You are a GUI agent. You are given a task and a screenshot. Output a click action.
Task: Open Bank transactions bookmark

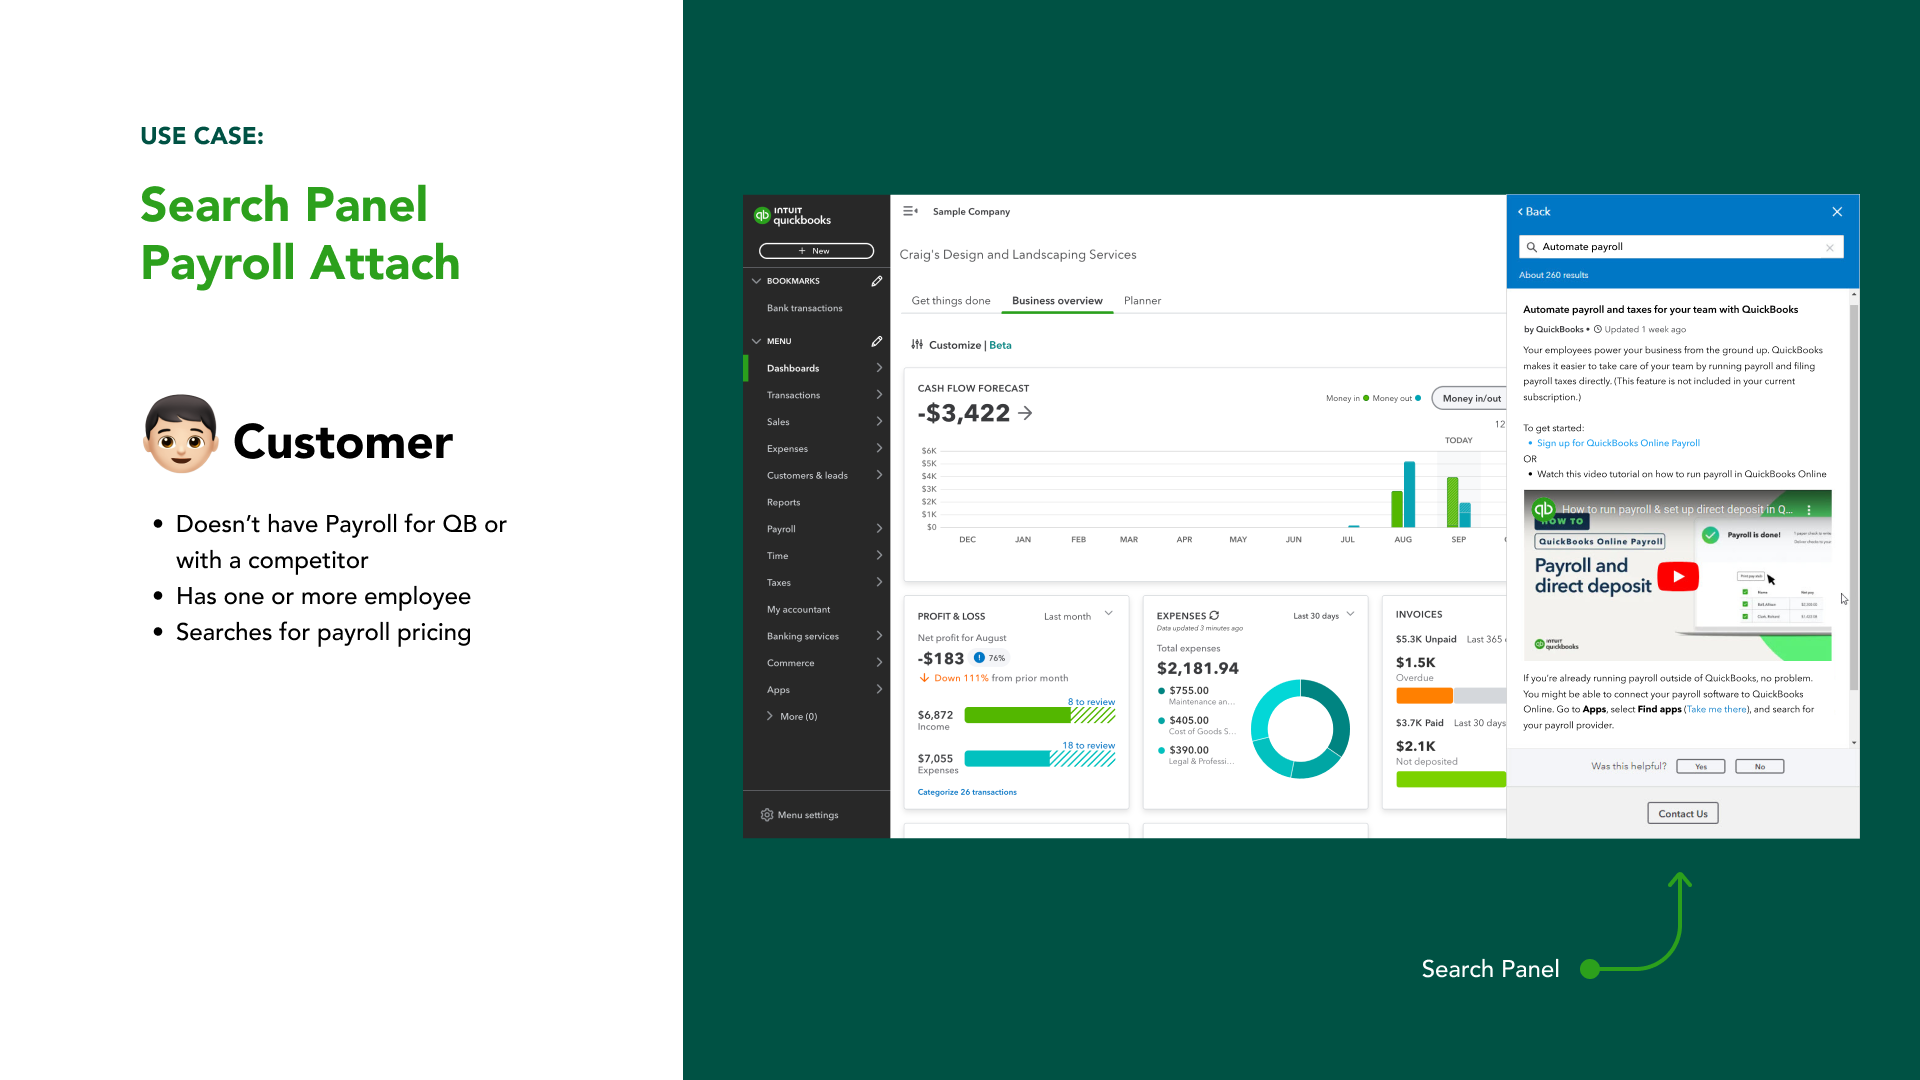pos(804,308)
